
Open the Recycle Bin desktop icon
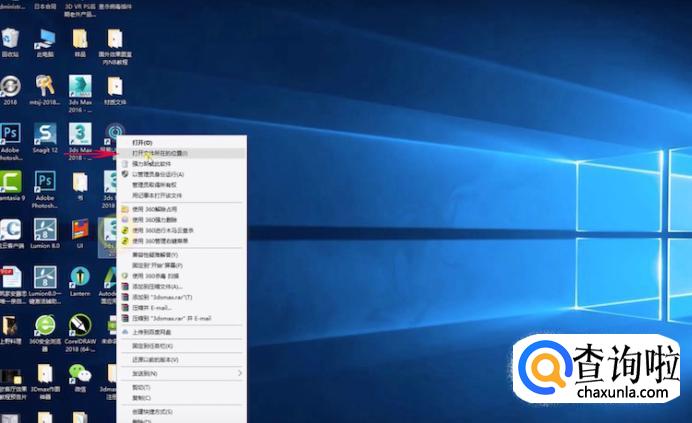(x=10, y=43)
